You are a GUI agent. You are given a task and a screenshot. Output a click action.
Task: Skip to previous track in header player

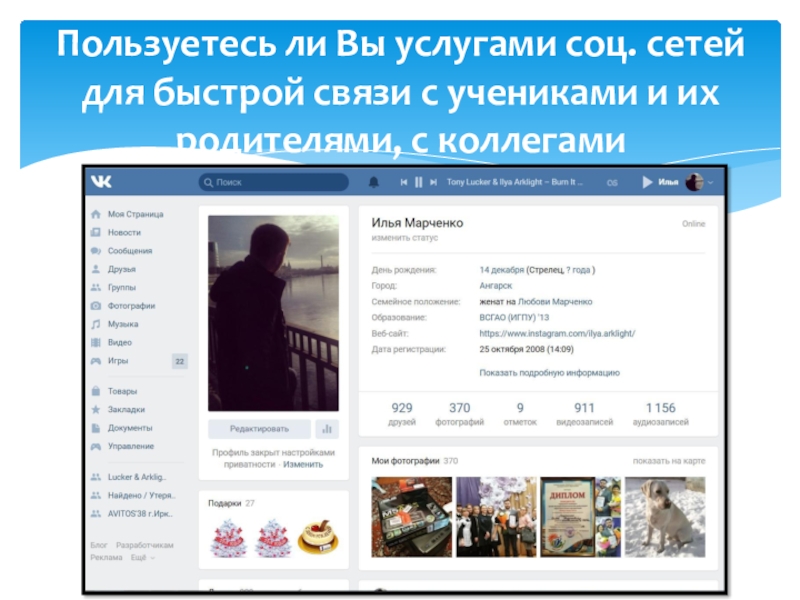point(404,182)
